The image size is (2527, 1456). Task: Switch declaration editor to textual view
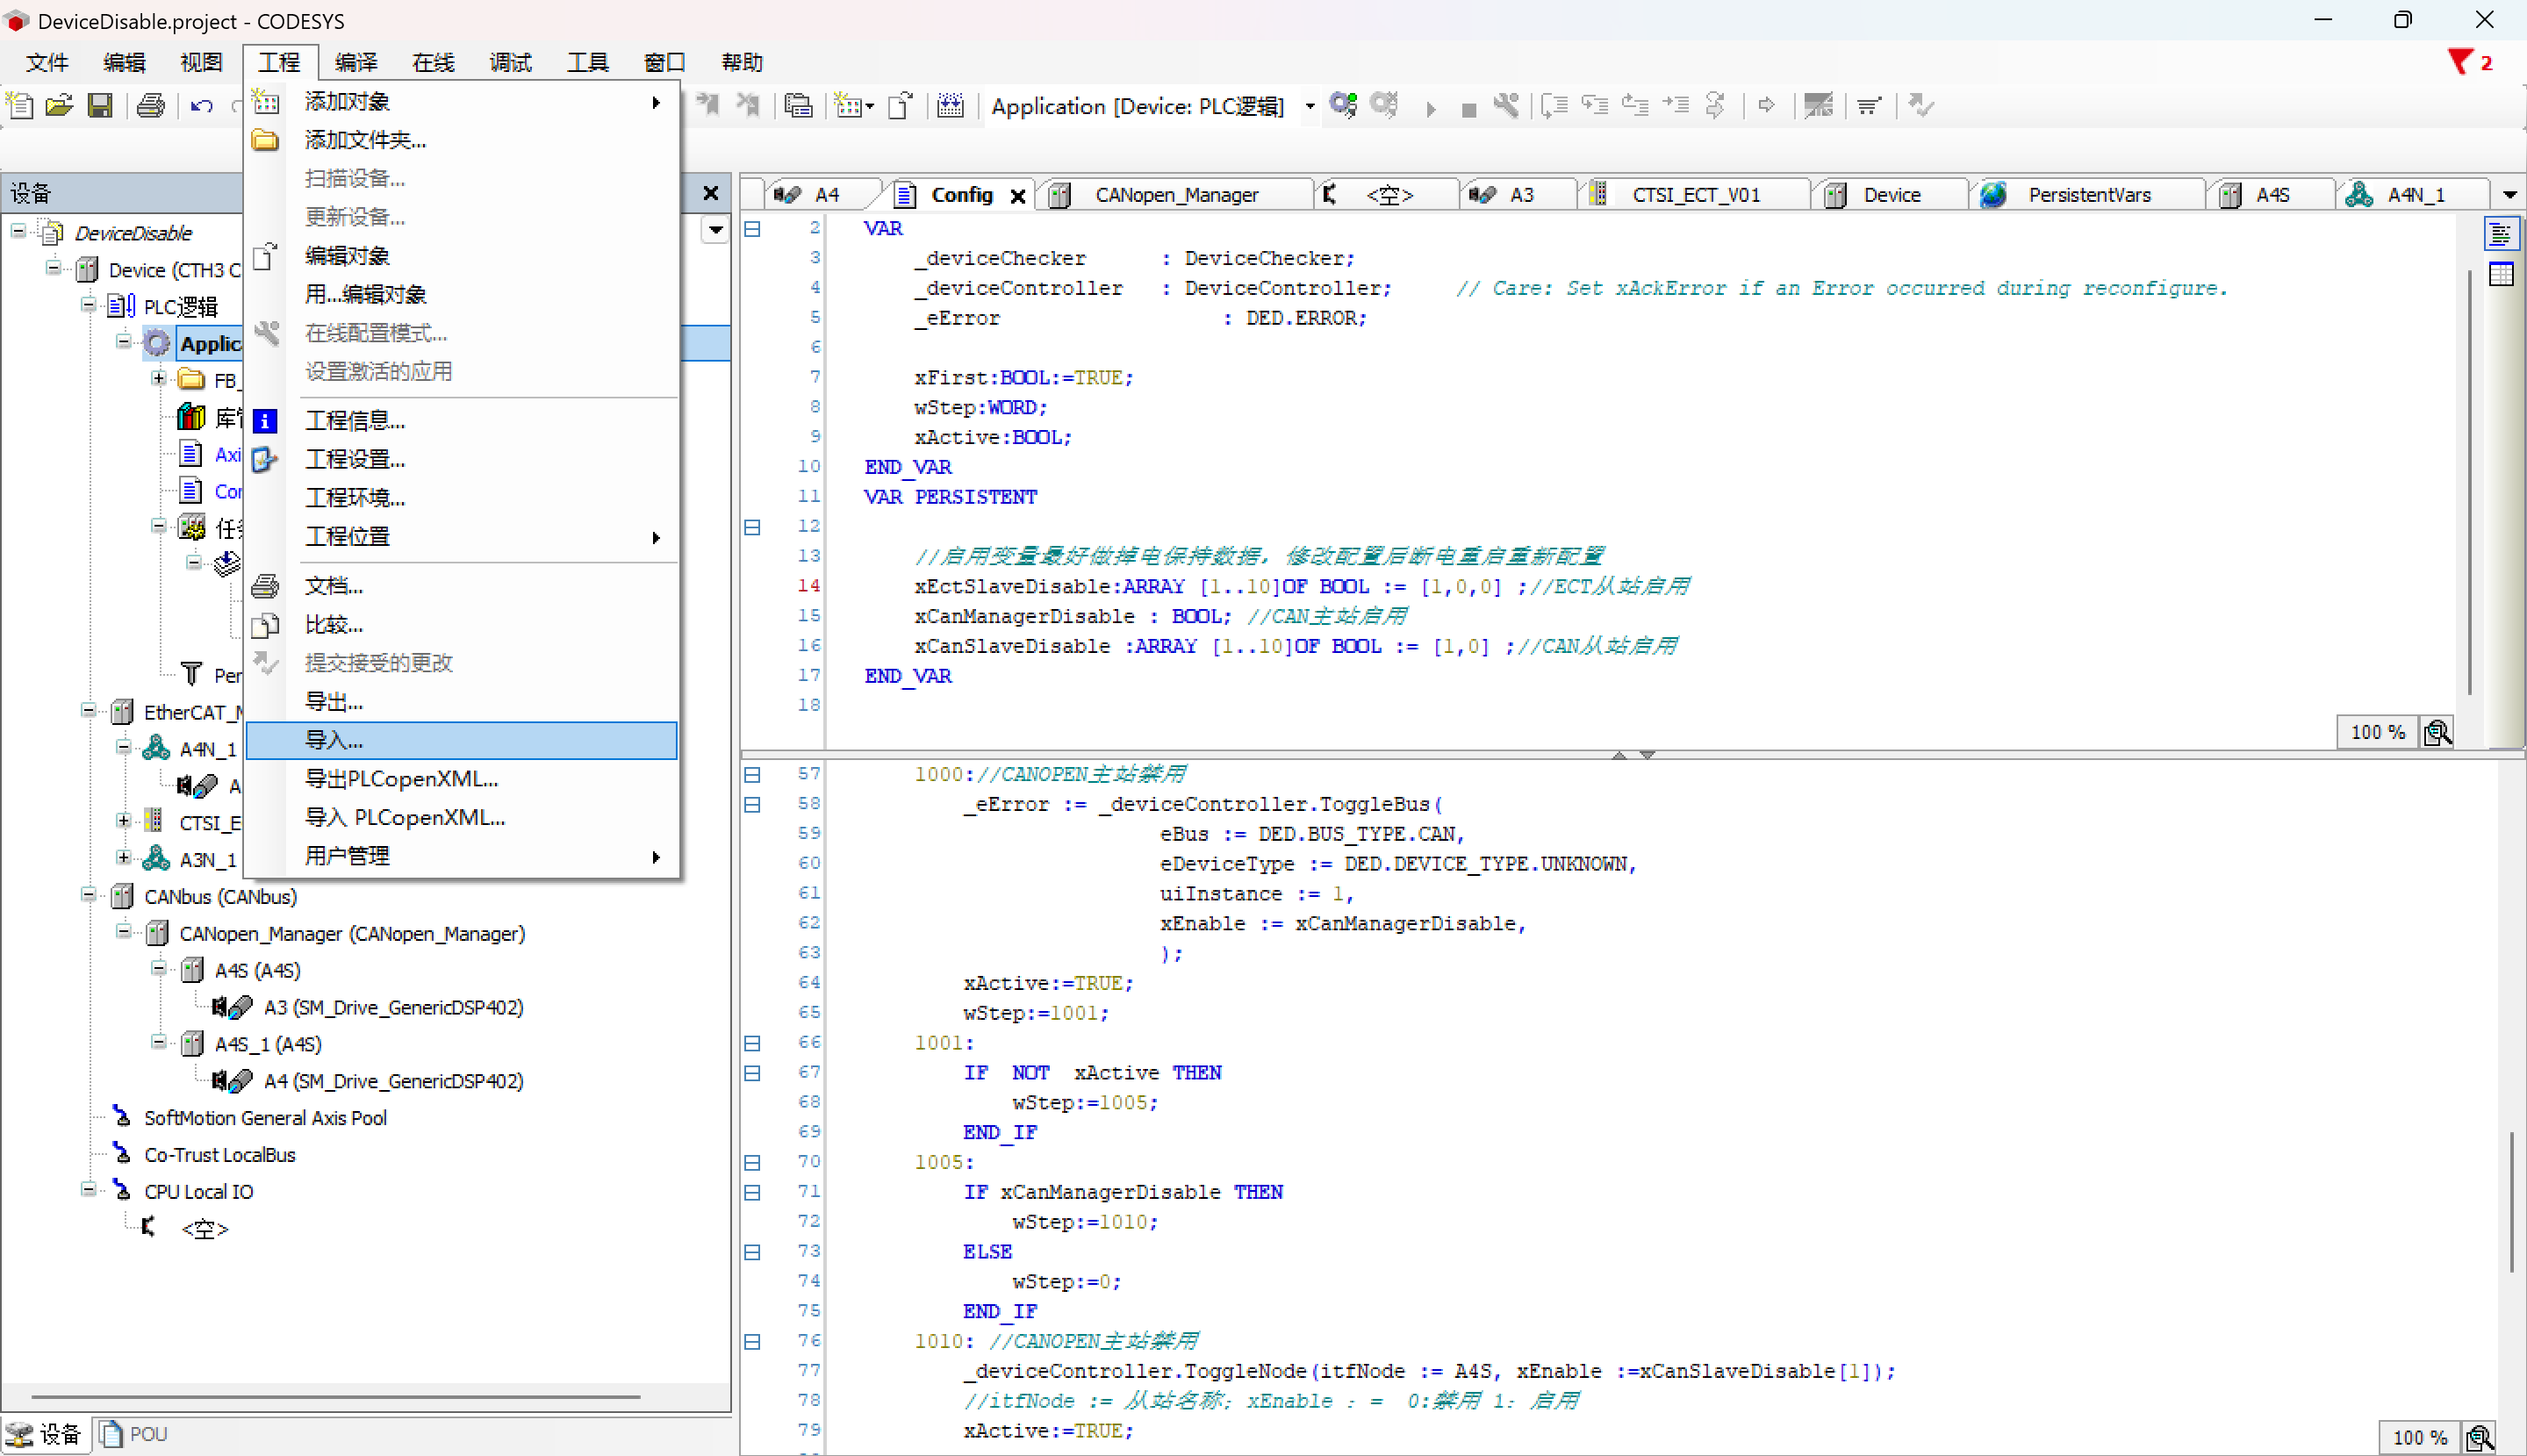click(x=2501, y=234)
